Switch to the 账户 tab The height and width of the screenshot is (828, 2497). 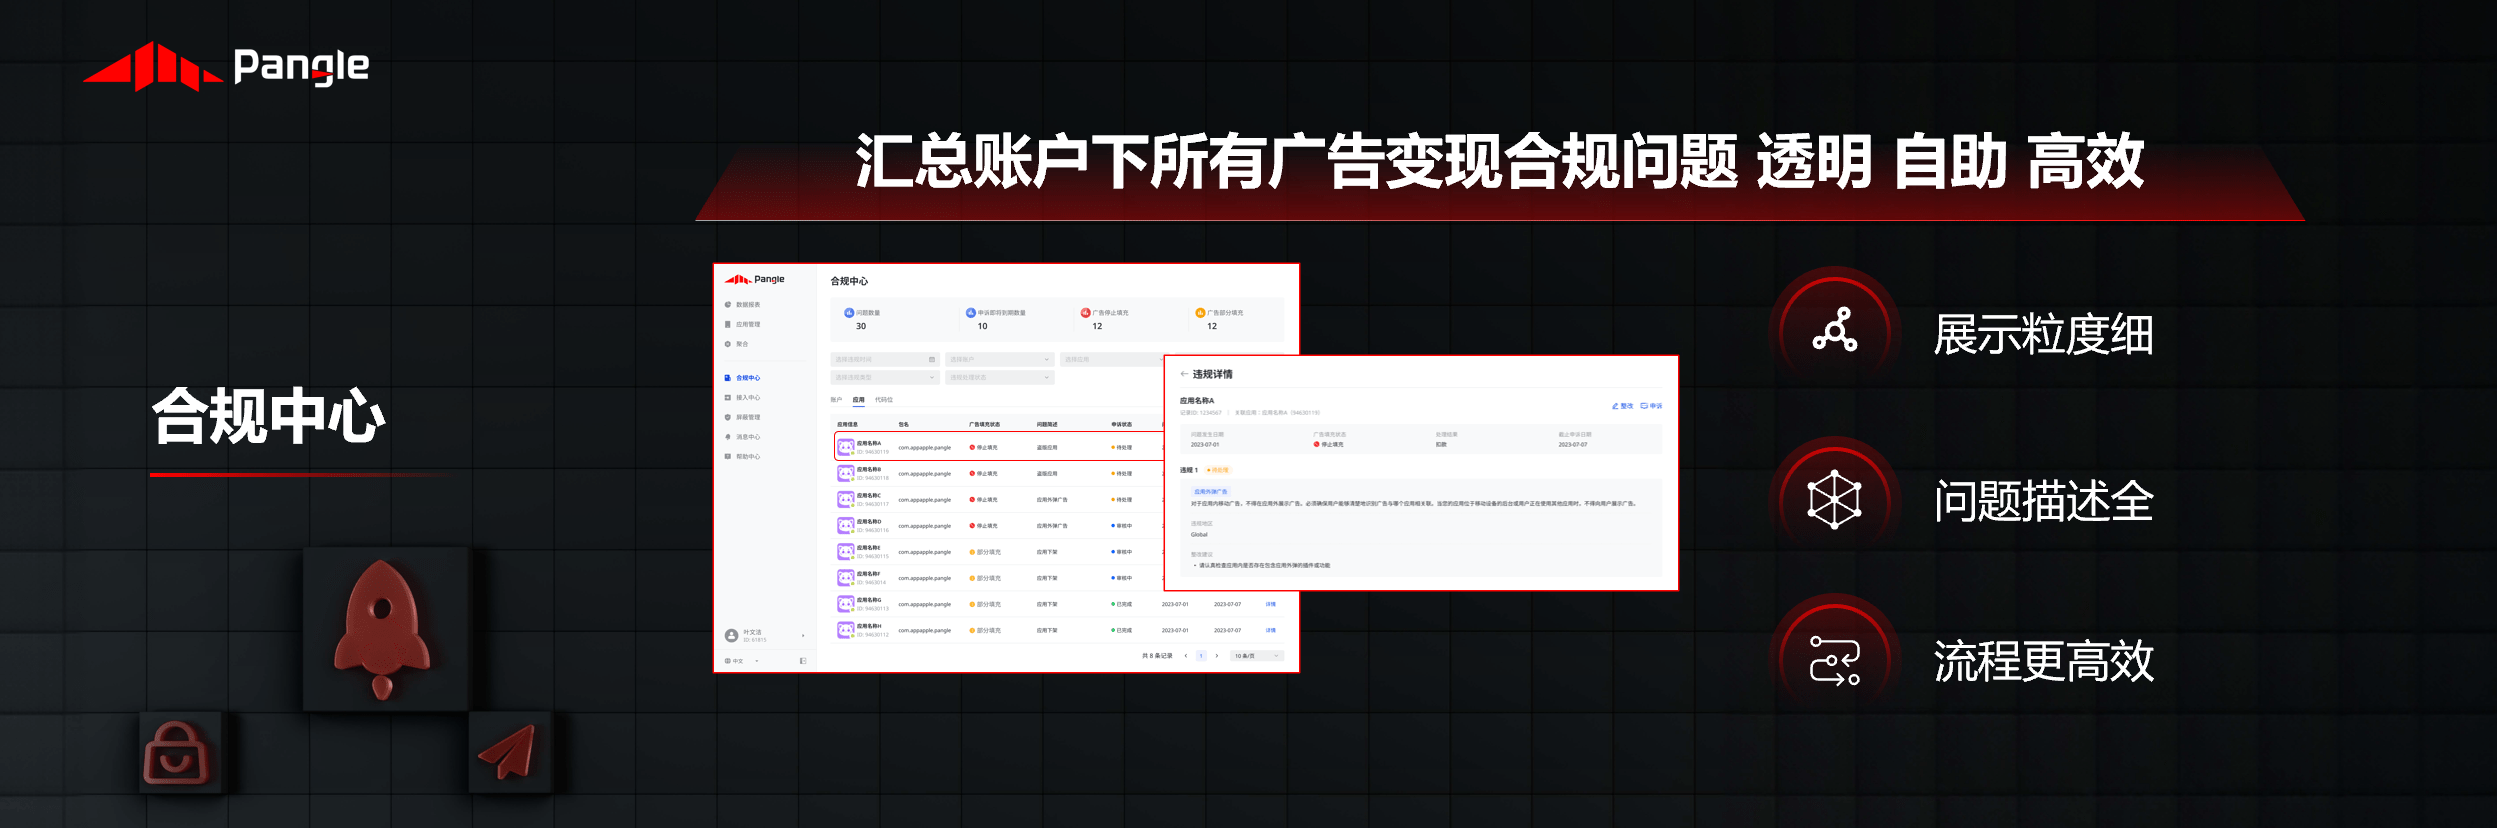836,400
